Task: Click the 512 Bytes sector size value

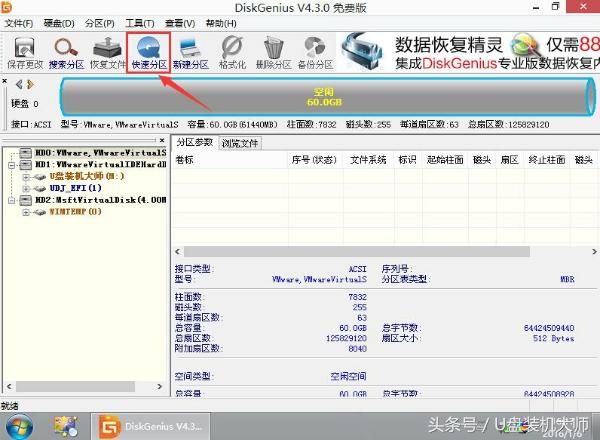Action: 553,339
